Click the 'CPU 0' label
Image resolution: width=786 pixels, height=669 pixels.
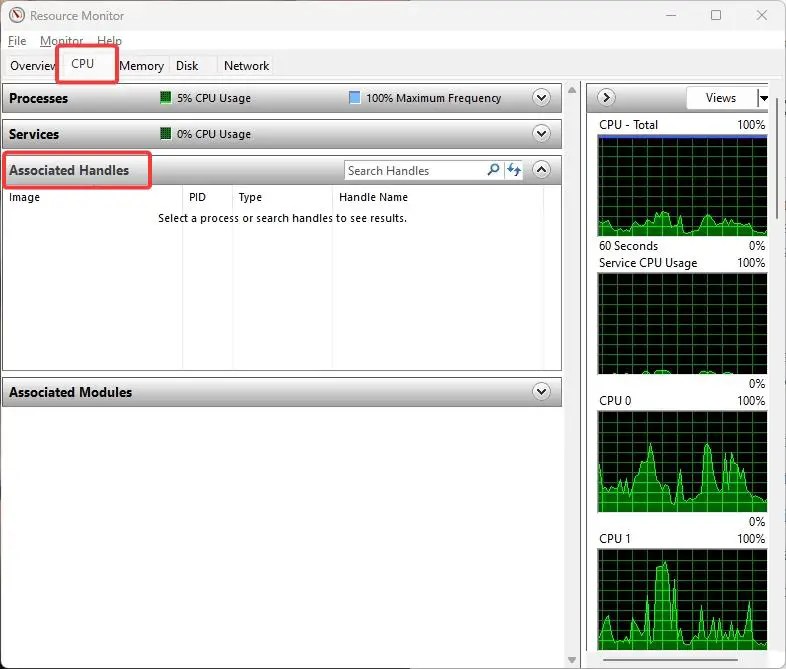615,401
